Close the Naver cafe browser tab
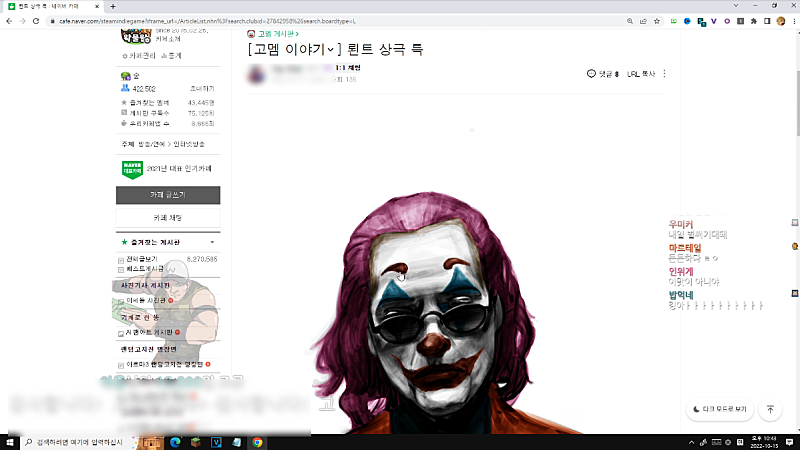The image size is (800, 450). (97, 7)
